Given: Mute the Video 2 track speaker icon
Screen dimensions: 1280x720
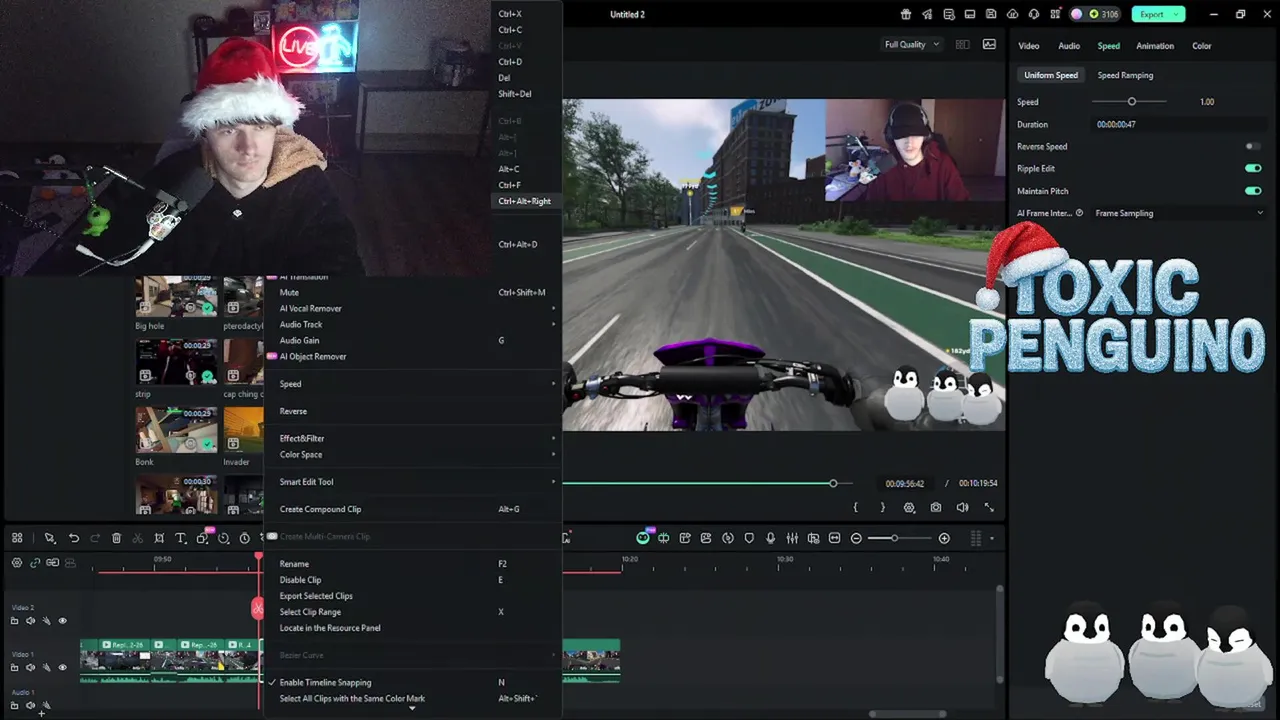Looking at the screenshot, I should (x=30, y=621).
